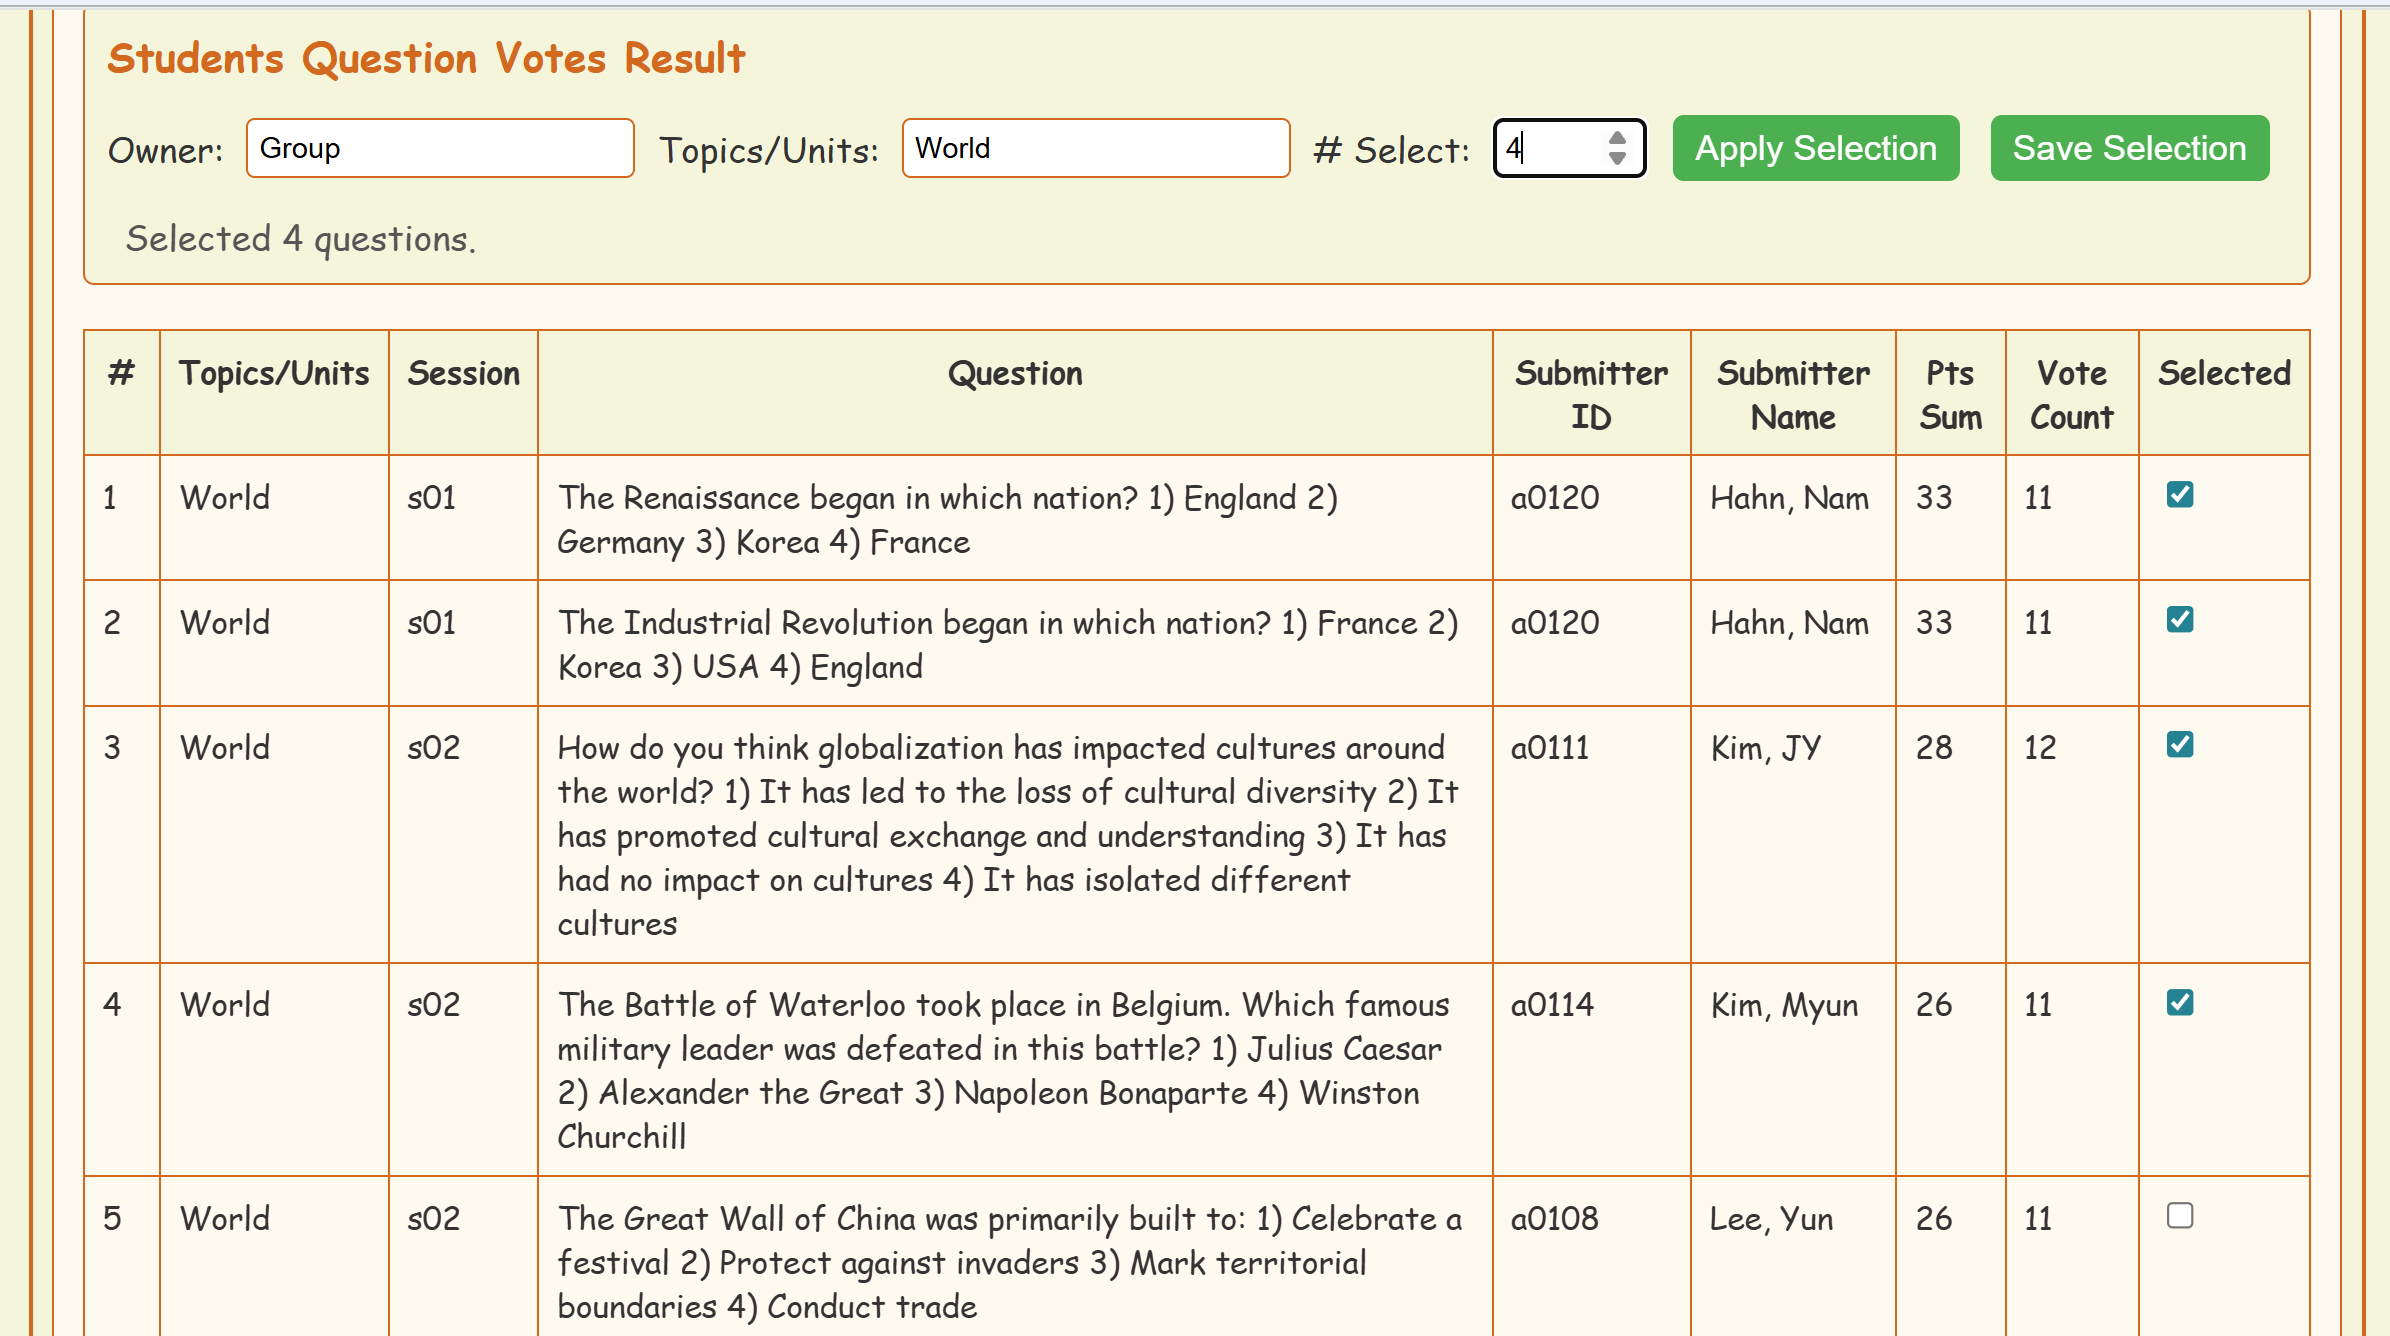Focus the Owner input field
Image resolution: width=2390 pixels, height=1336 pixels.
click(x=440, y=148)
